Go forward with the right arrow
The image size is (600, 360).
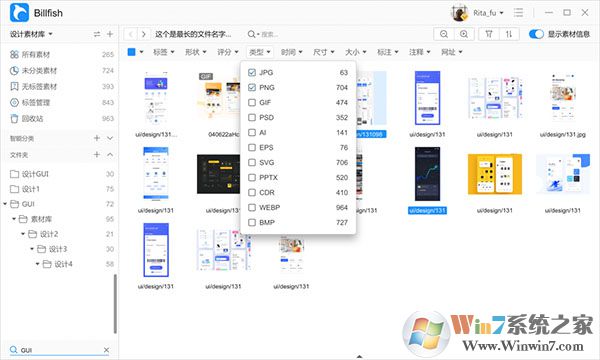[143, 34]
